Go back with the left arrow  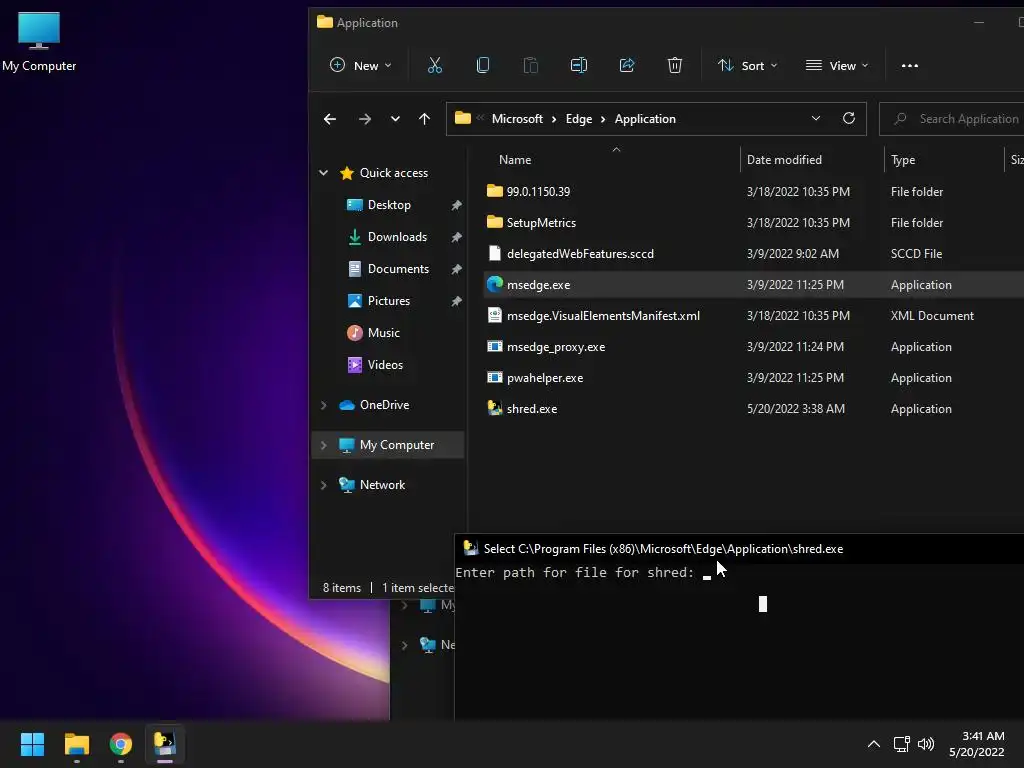pyautogui.click(x=330, y=119)
